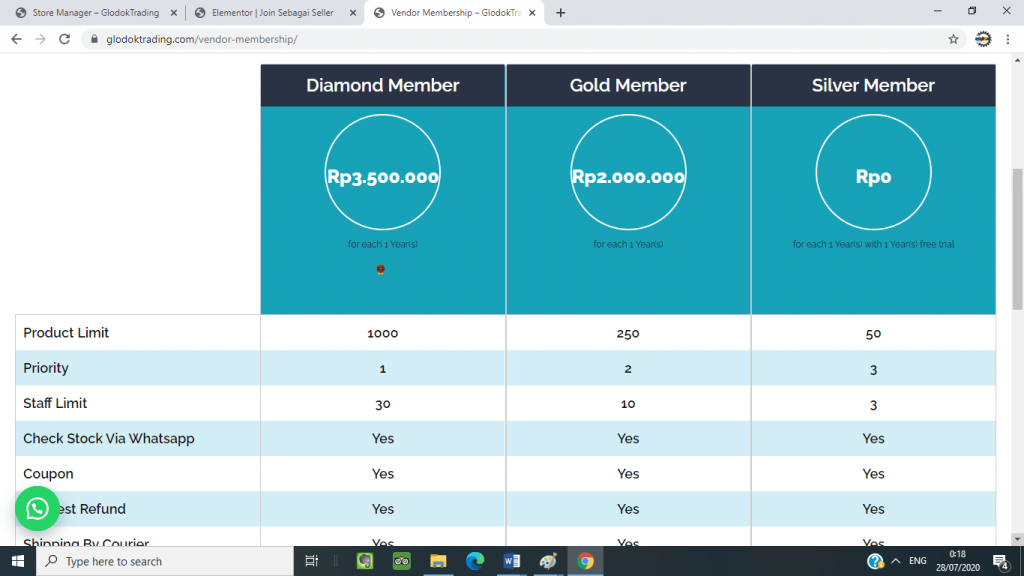Open Chrome's three-dot menu
This screenshot has height=576, width=1024.
tap(1009, 39)
